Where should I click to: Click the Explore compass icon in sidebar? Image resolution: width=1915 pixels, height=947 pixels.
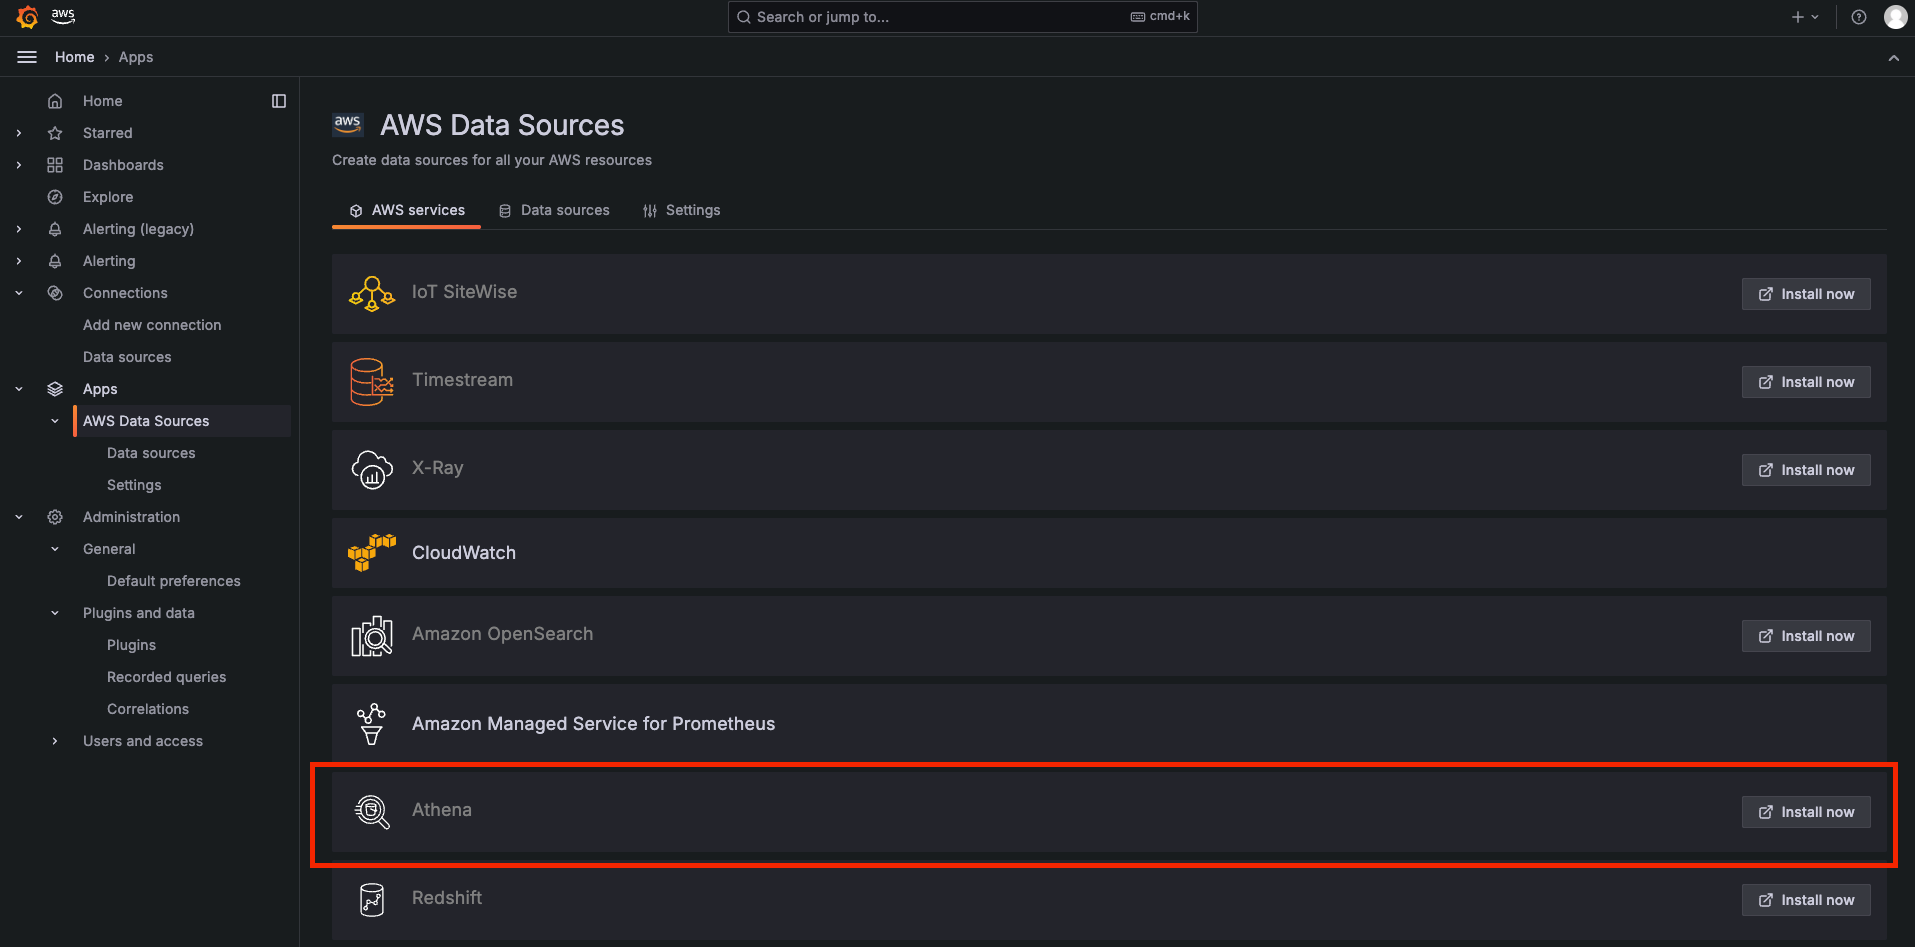55,197
